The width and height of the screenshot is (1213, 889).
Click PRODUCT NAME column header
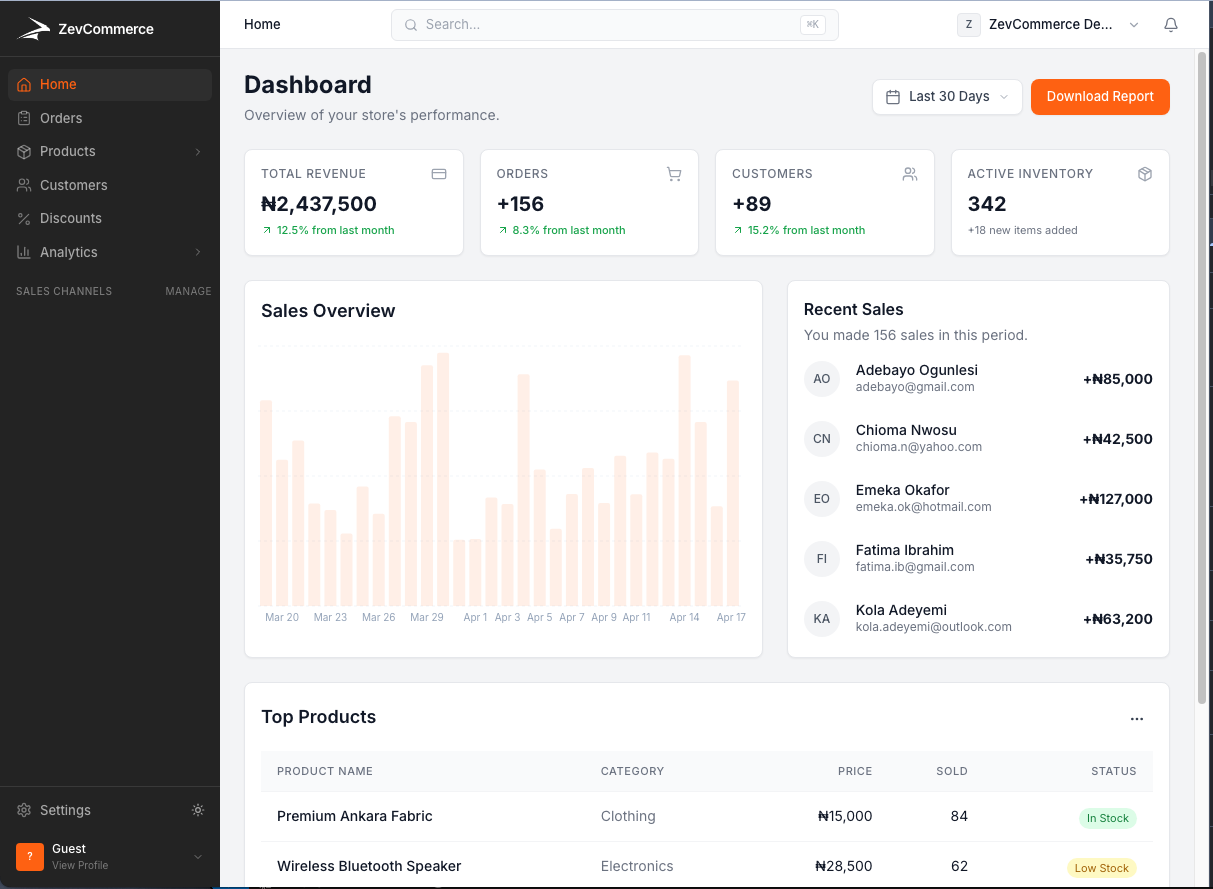tap(325, 772)
